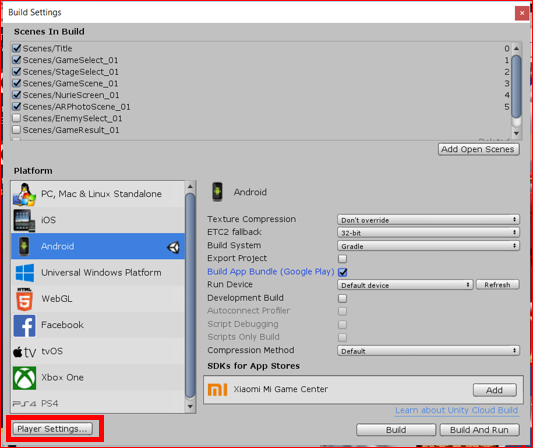The image size is (533, 448).
Task: Click the Unity logo on the Android row
Action: click(173, 247)
